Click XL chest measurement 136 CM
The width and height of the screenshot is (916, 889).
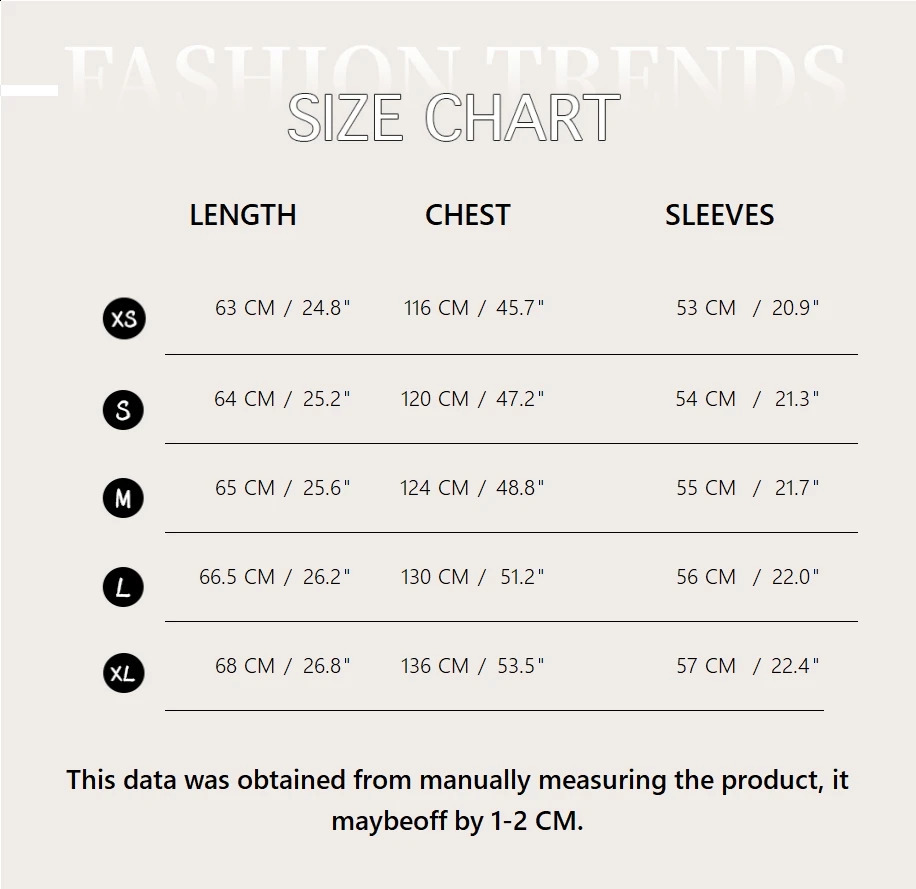434,666
